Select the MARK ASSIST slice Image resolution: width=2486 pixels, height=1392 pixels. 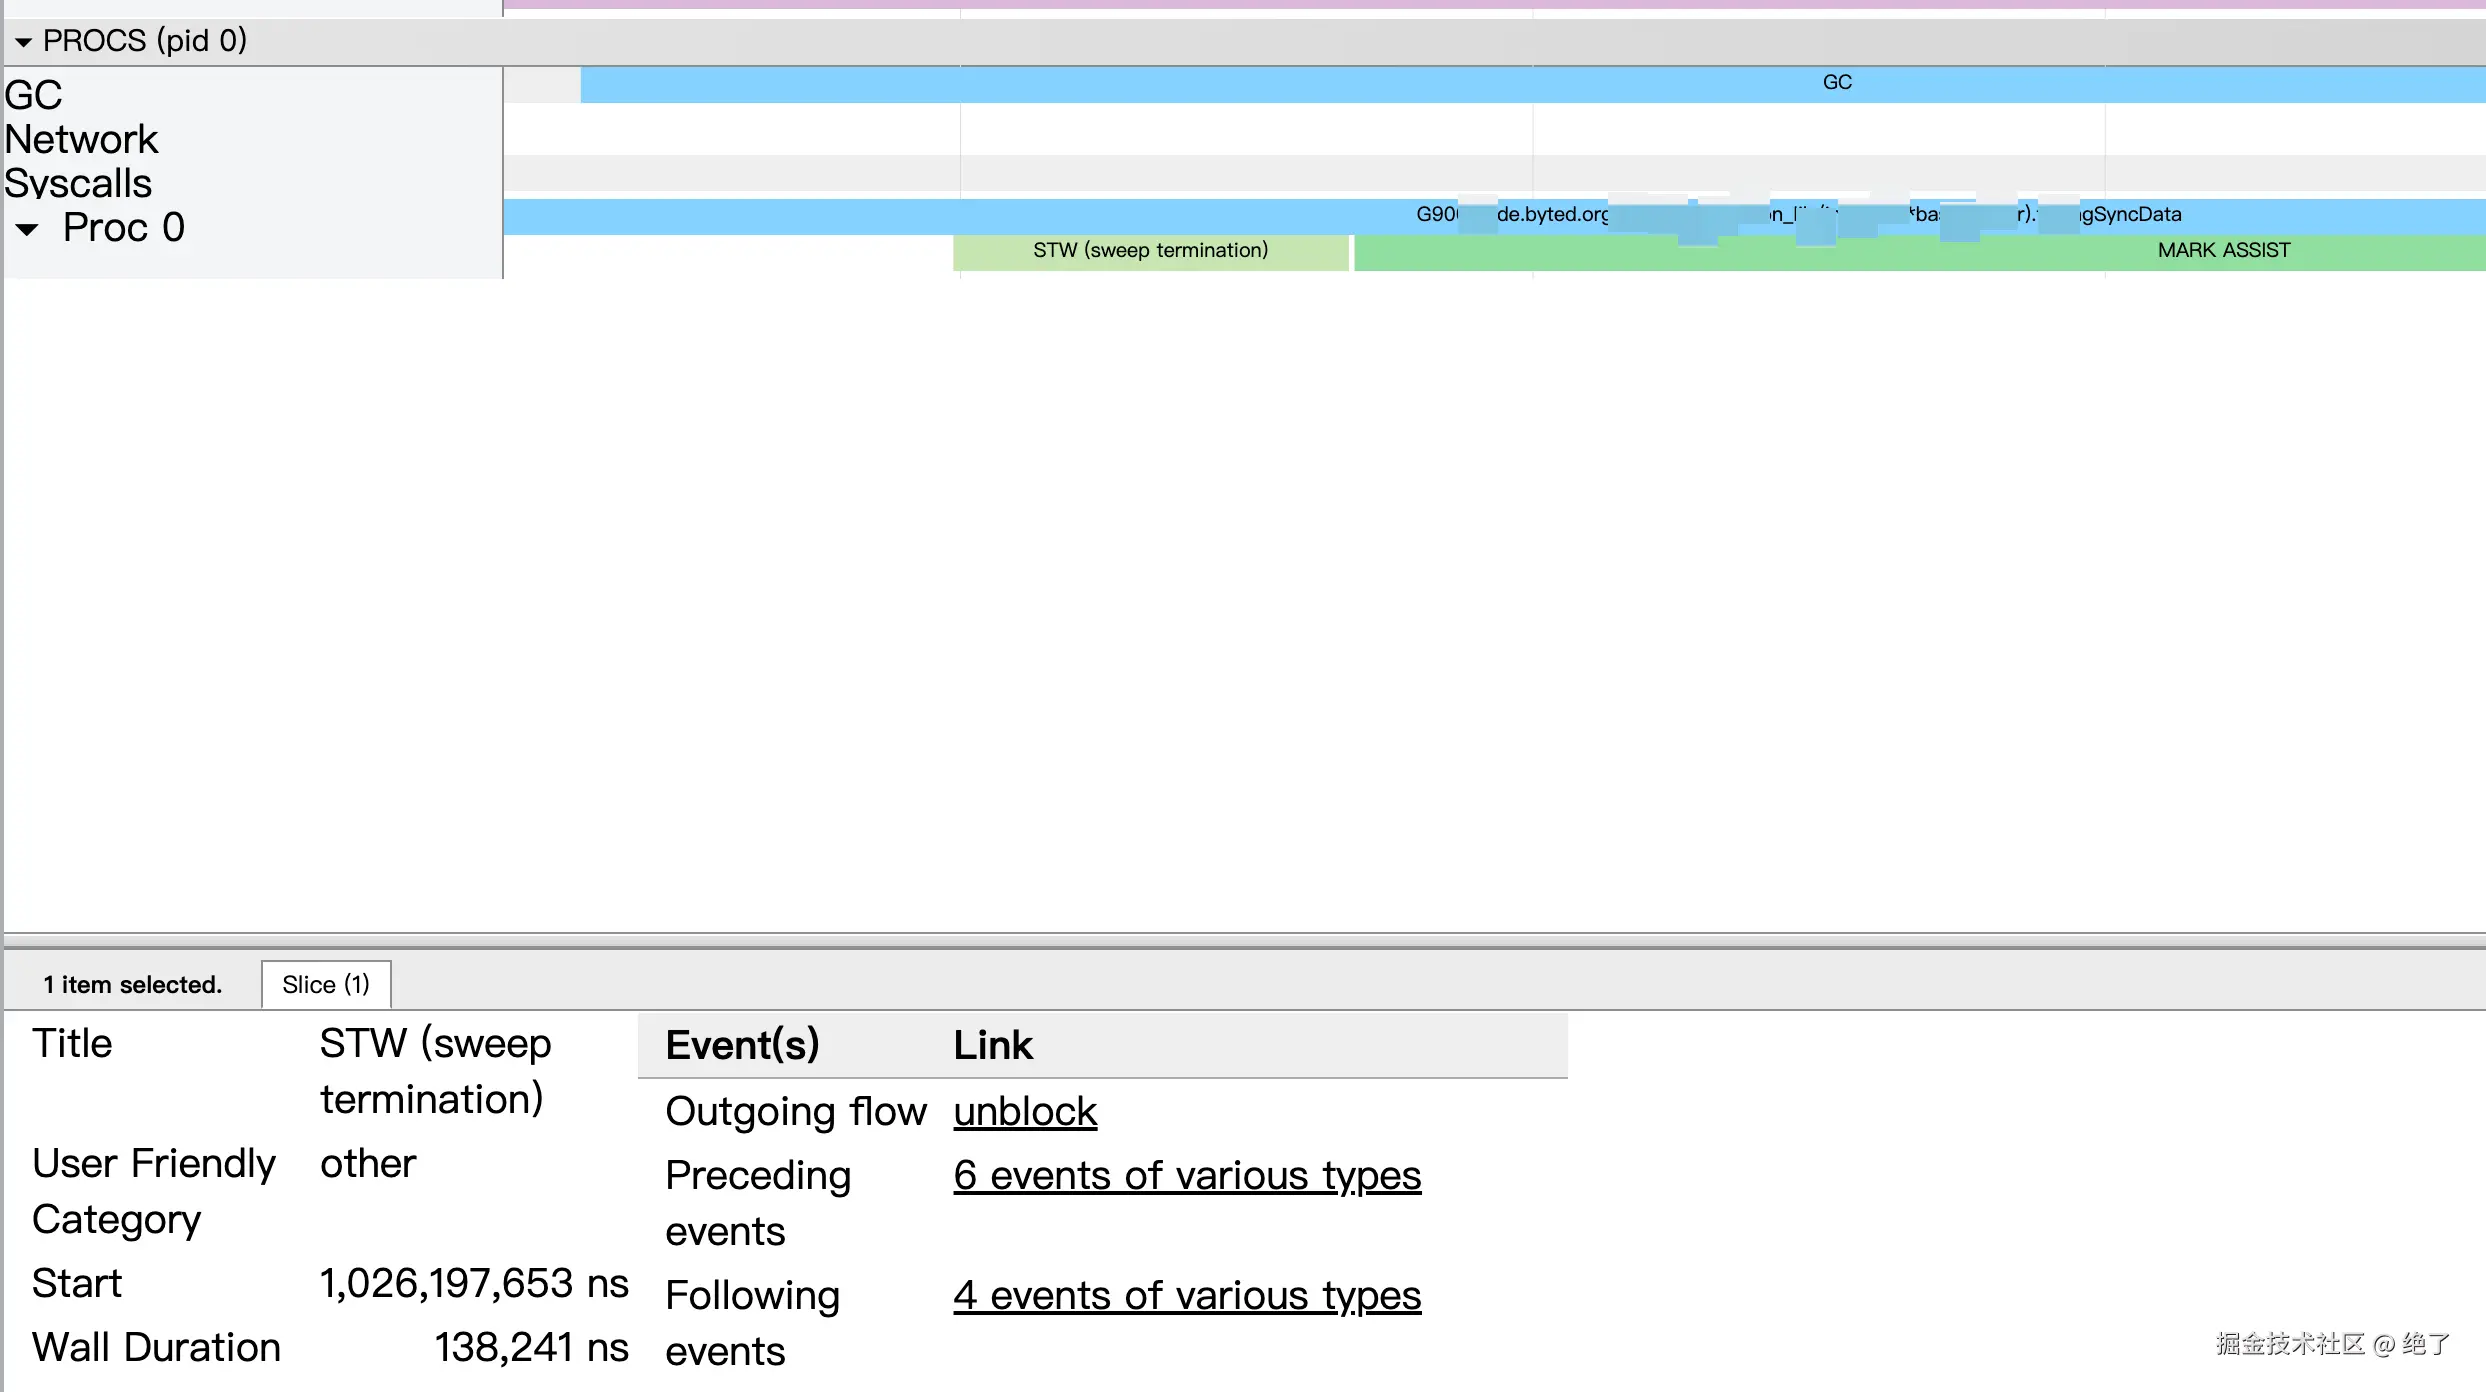(x=2222, y=251)
